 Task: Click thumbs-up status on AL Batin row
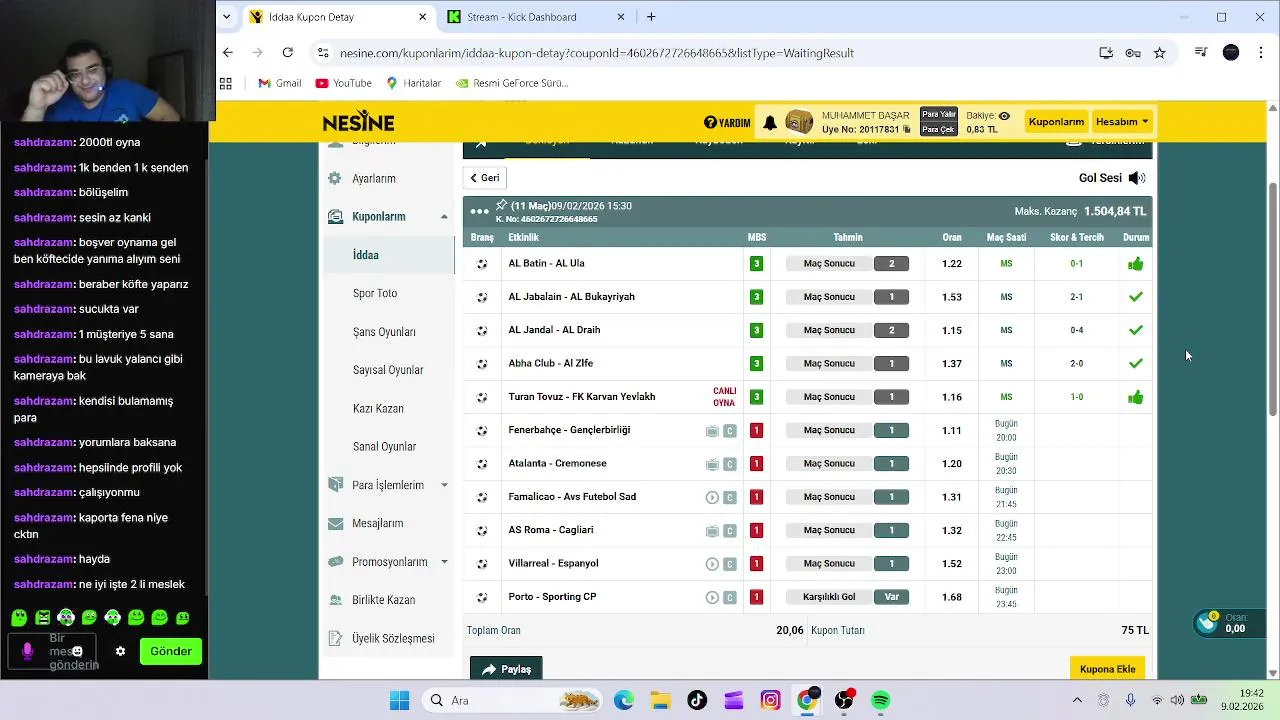click(x=1135, y=264)
